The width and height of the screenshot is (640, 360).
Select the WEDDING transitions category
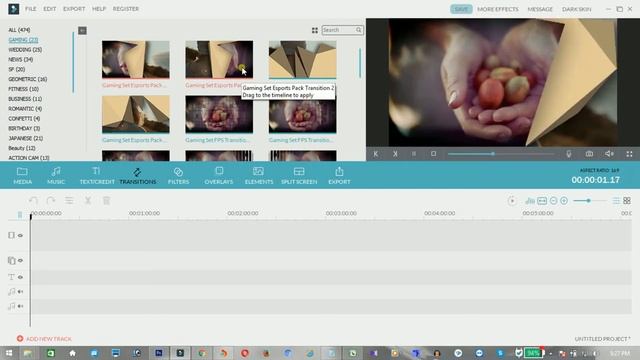coord(25,49)
